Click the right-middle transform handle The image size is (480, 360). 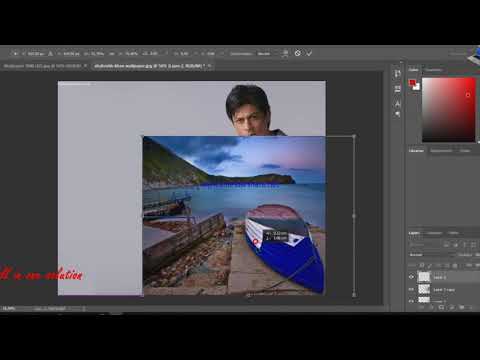pyautogui.click(x=354, y=216)
